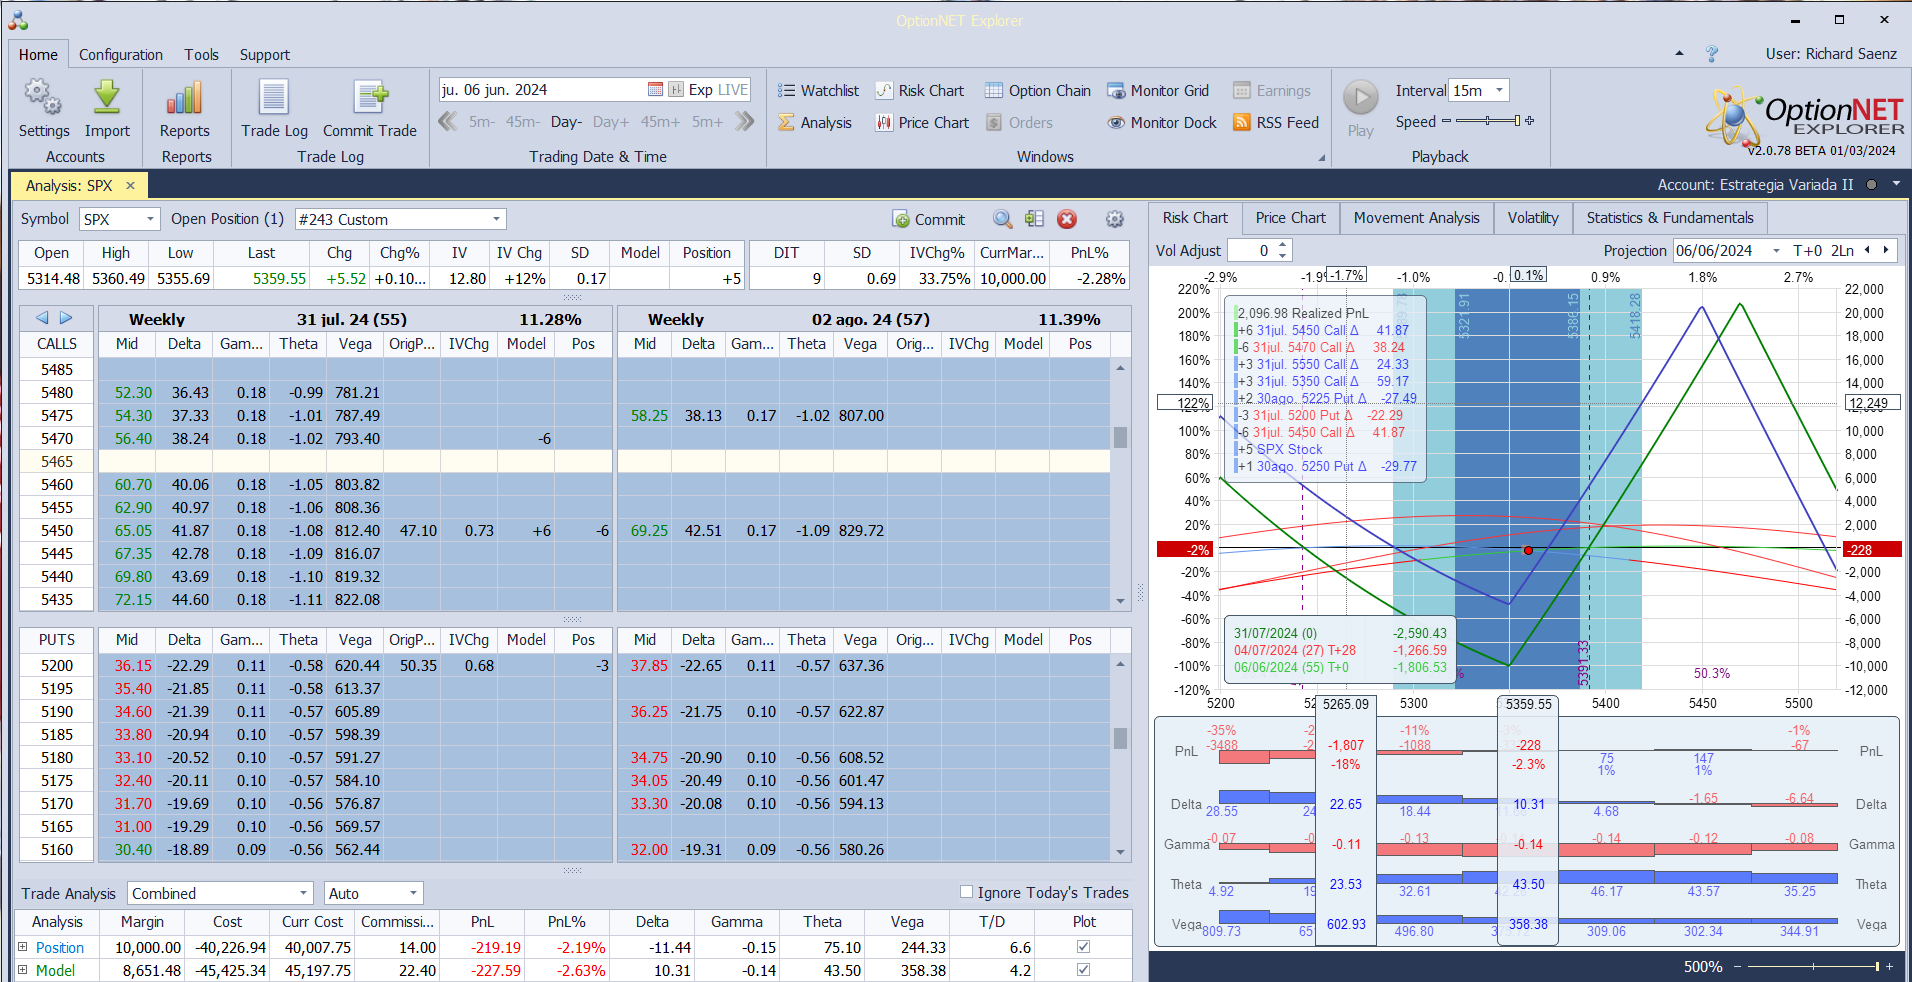The width and height of the screenshot is (1912, 982).
Task: Toggle the account status circle indicator
Action: tap(1871, 185)
